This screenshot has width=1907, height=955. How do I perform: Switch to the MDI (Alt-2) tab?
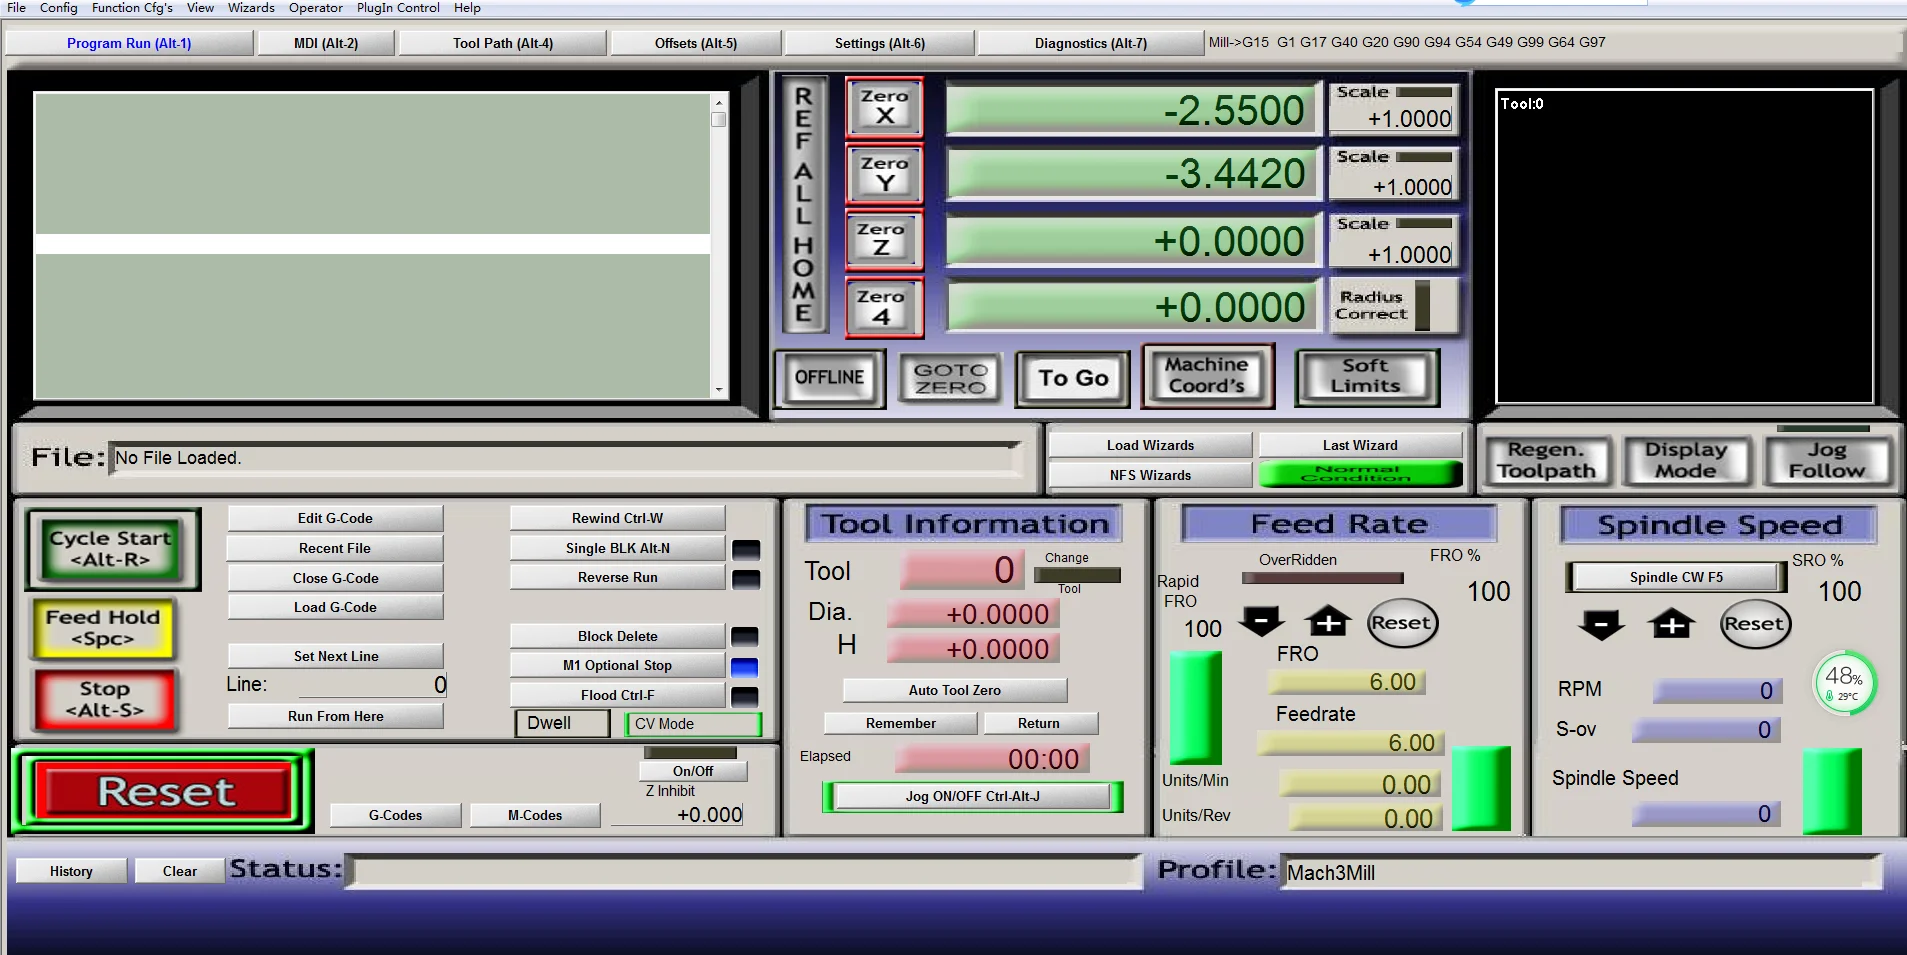[326, 43]
